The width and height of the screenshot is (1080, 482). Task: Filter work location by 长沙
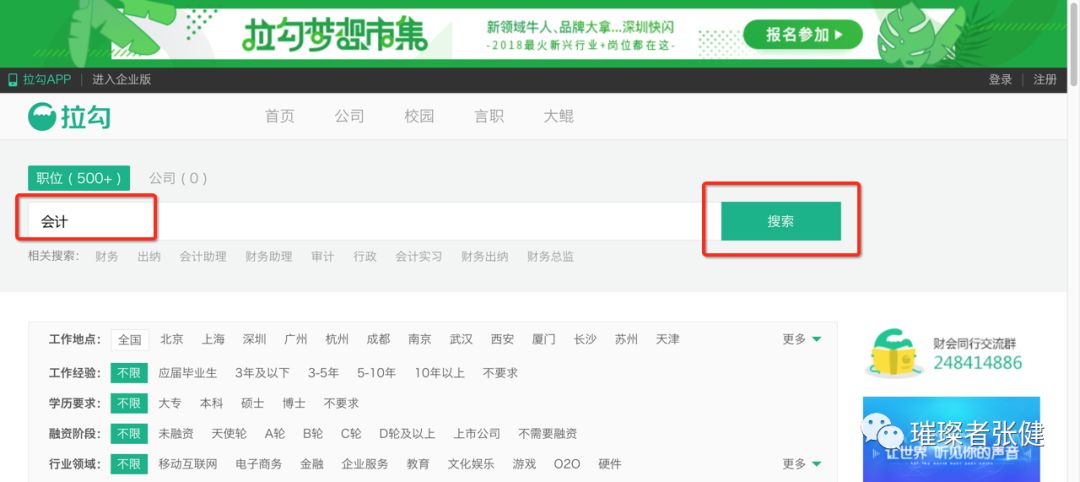585,339
